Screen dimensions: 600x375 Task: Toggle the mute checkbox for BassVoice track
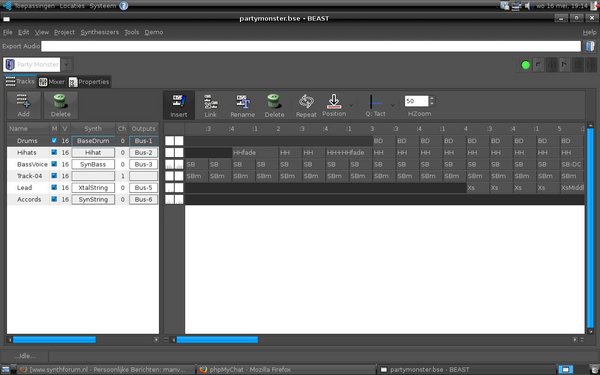click(x=54, y=164)
